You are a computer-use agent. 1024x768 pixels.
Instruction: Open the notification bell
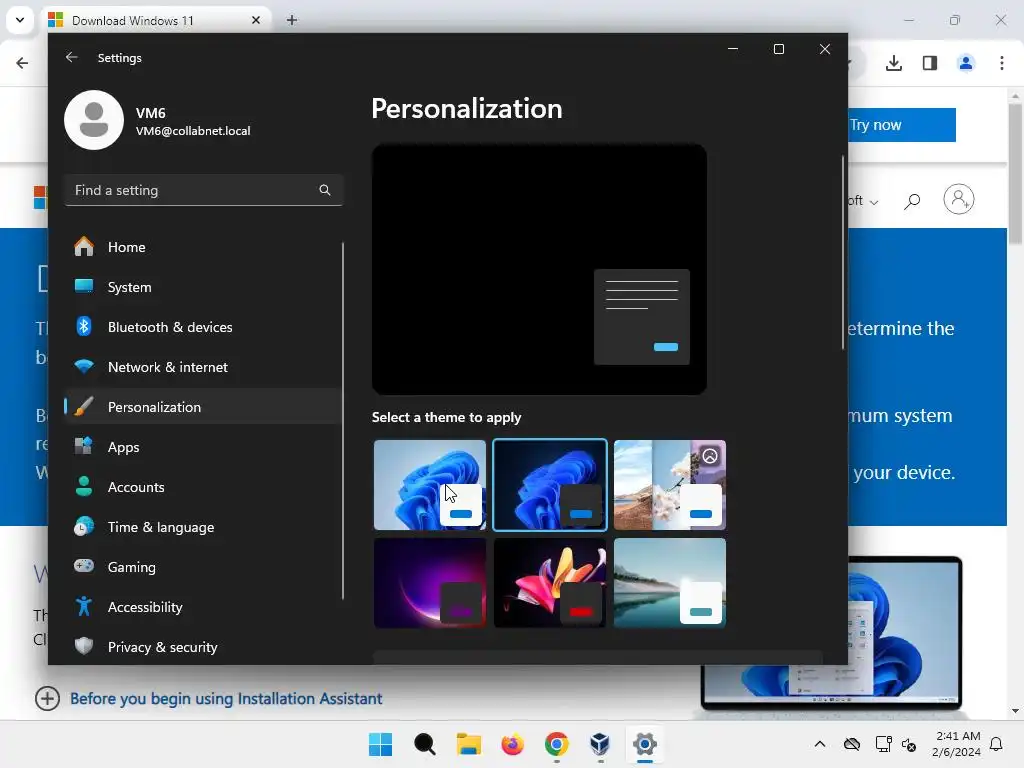point(997,744)
